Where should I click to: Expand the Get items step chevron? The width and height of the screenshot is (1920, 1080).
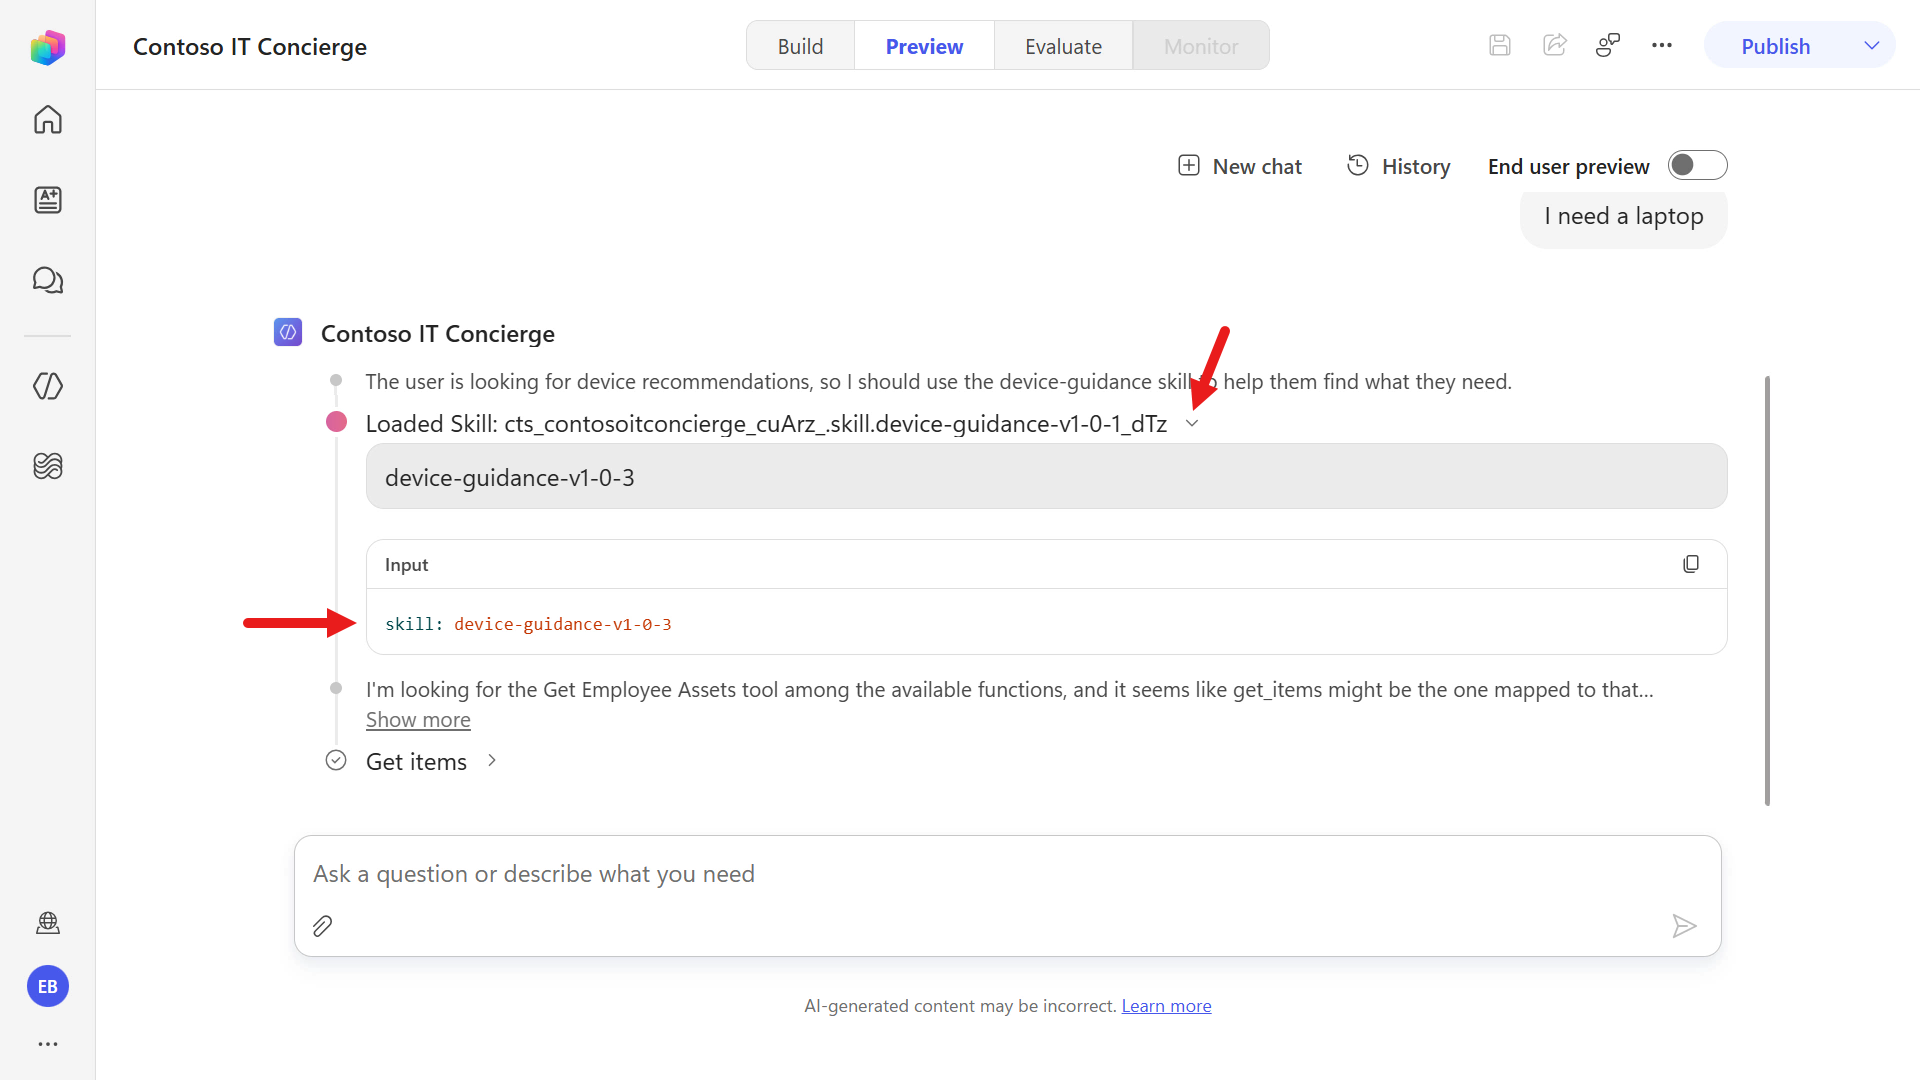(x=491, y=761)
